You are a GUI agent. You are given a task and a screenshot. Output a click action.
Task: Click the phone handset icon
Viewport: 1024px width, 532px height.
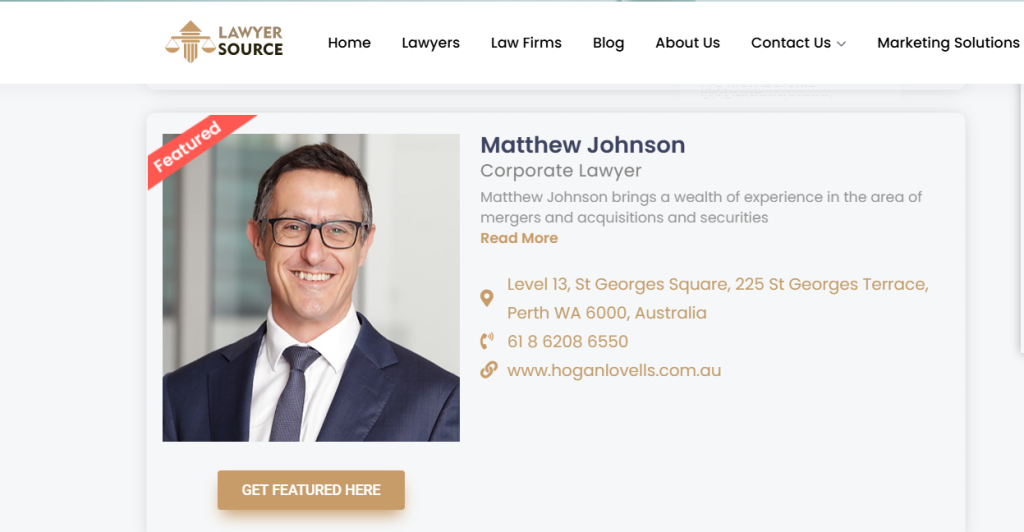tap(487, 341)
